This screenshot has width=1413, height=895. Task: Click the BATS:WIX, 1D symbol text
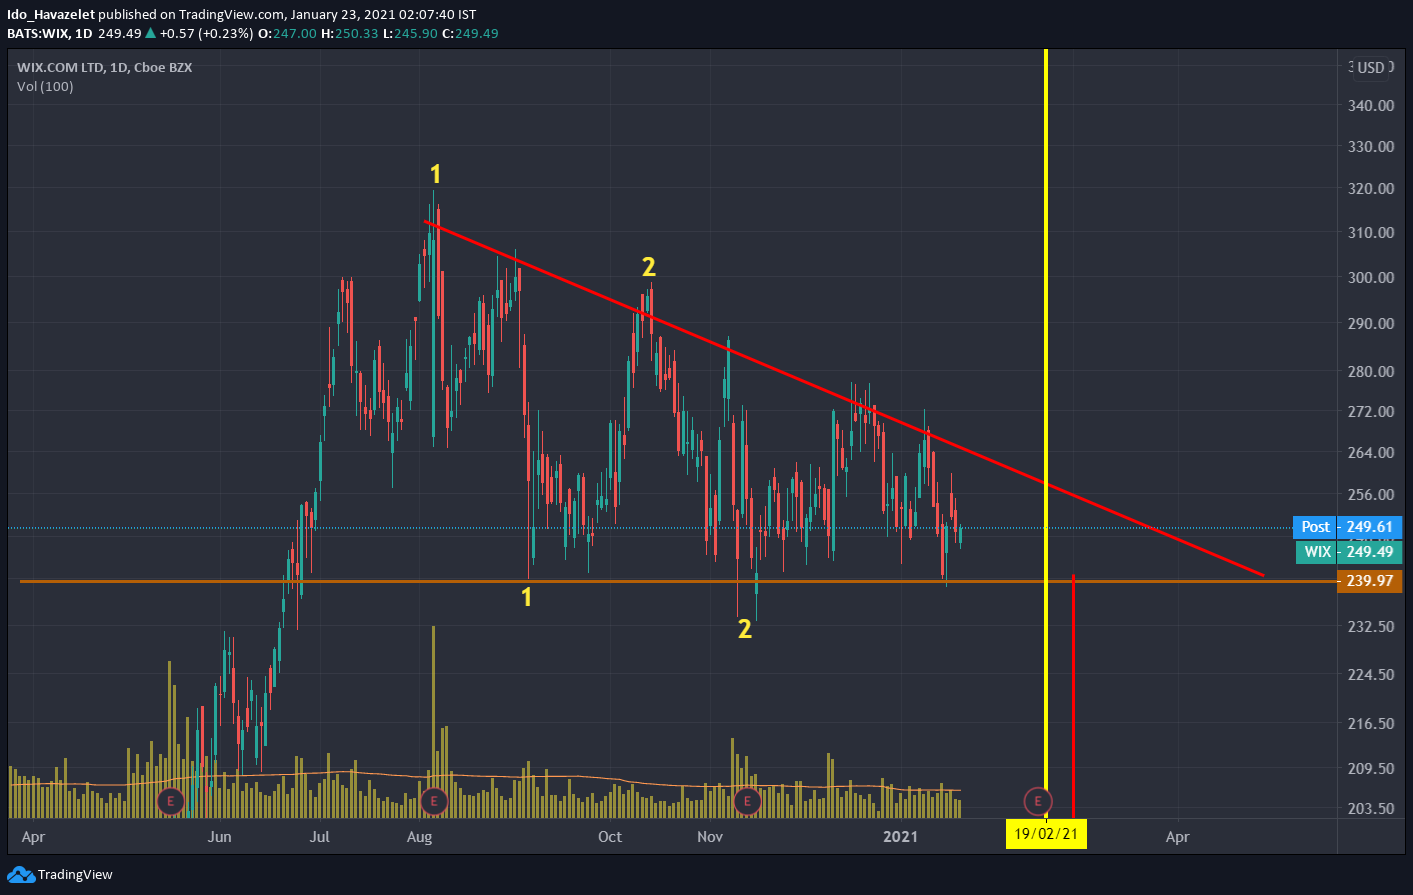50,33
